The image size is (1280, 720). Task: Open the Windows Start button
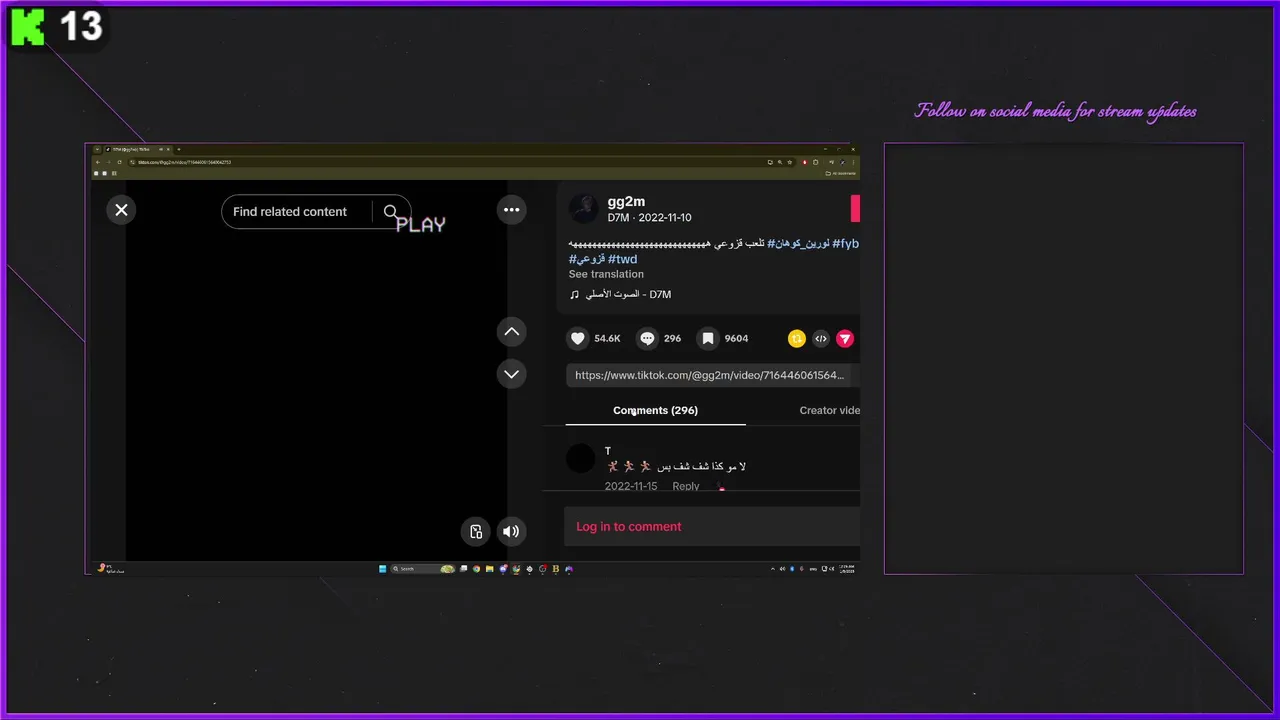(x=382, y=569)
